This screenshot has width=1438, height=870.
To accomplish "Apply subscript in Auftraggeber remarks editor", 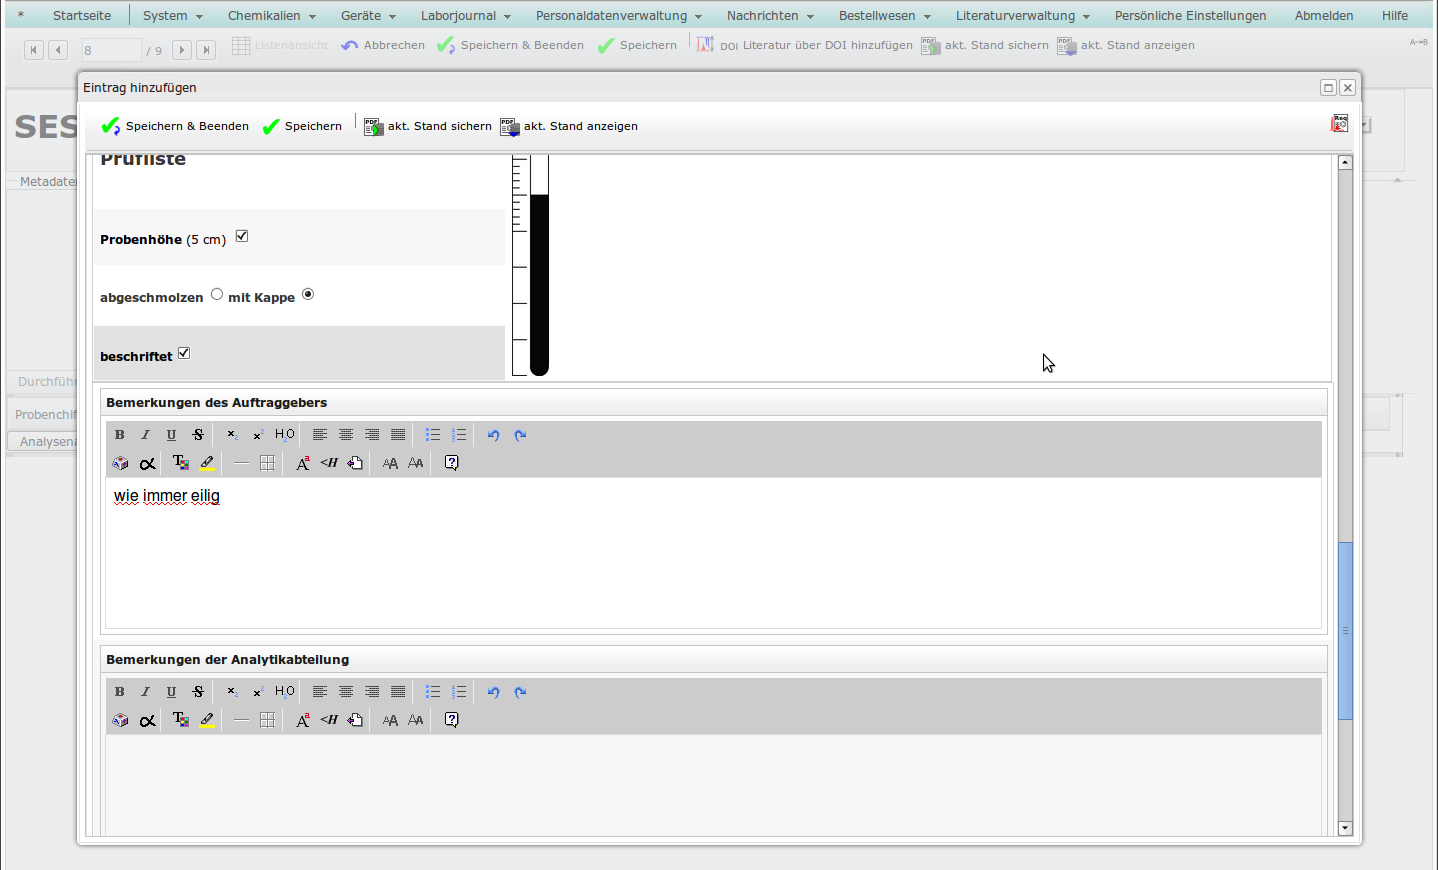I will 231,435.
